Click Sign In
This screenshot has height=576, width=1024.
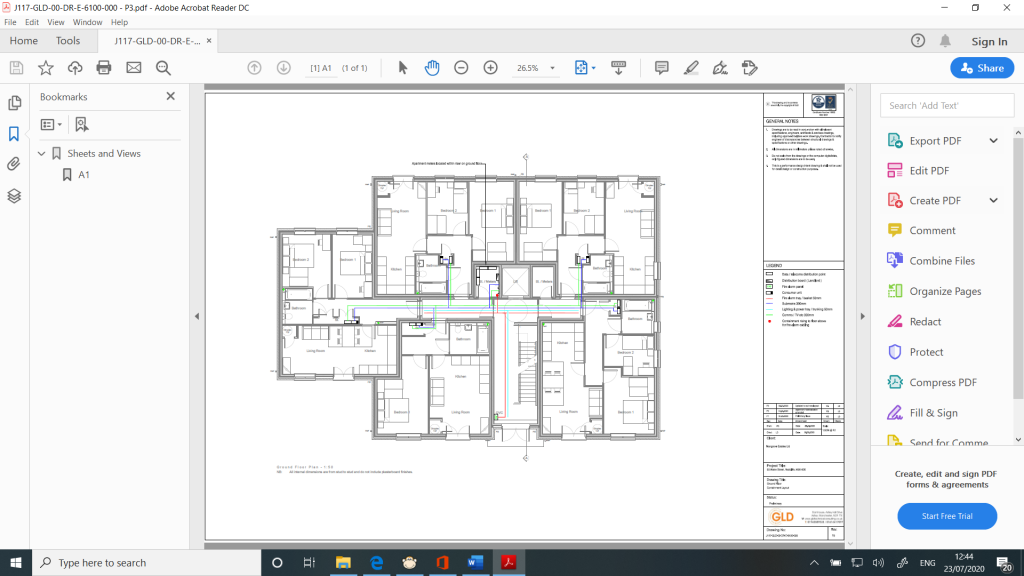[x=989, y=41]
